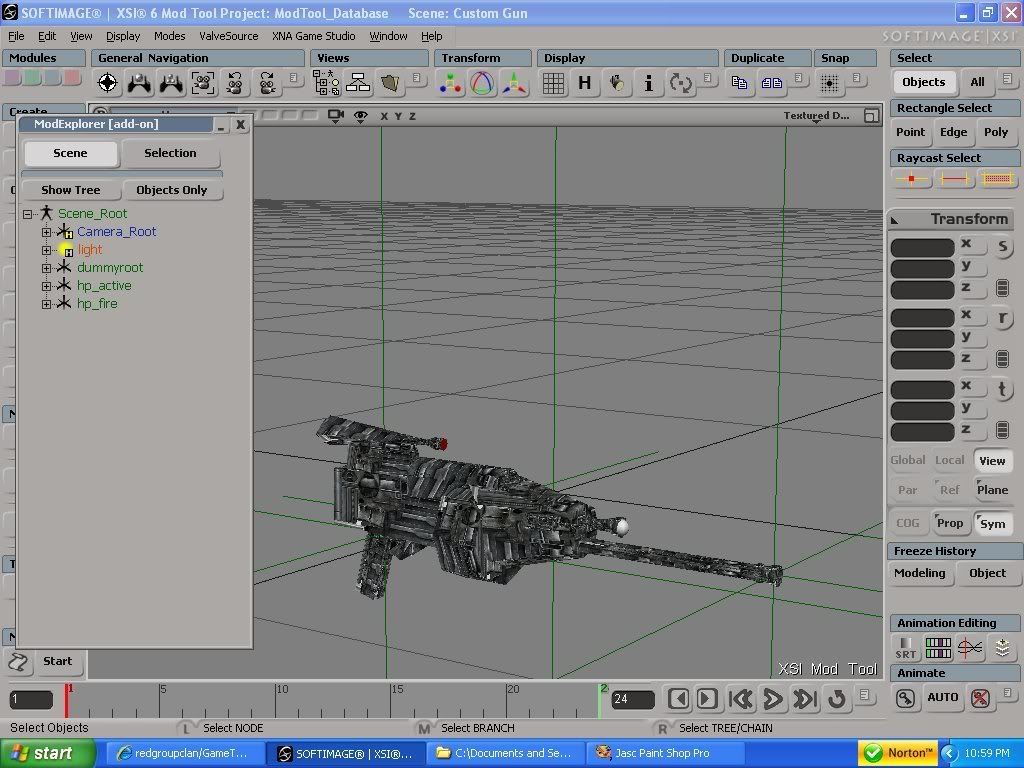Open the Modes menu
Image resolution: width=1024 pixels, height=768 pixels.
pyautogui.click(x=169, y=36)
